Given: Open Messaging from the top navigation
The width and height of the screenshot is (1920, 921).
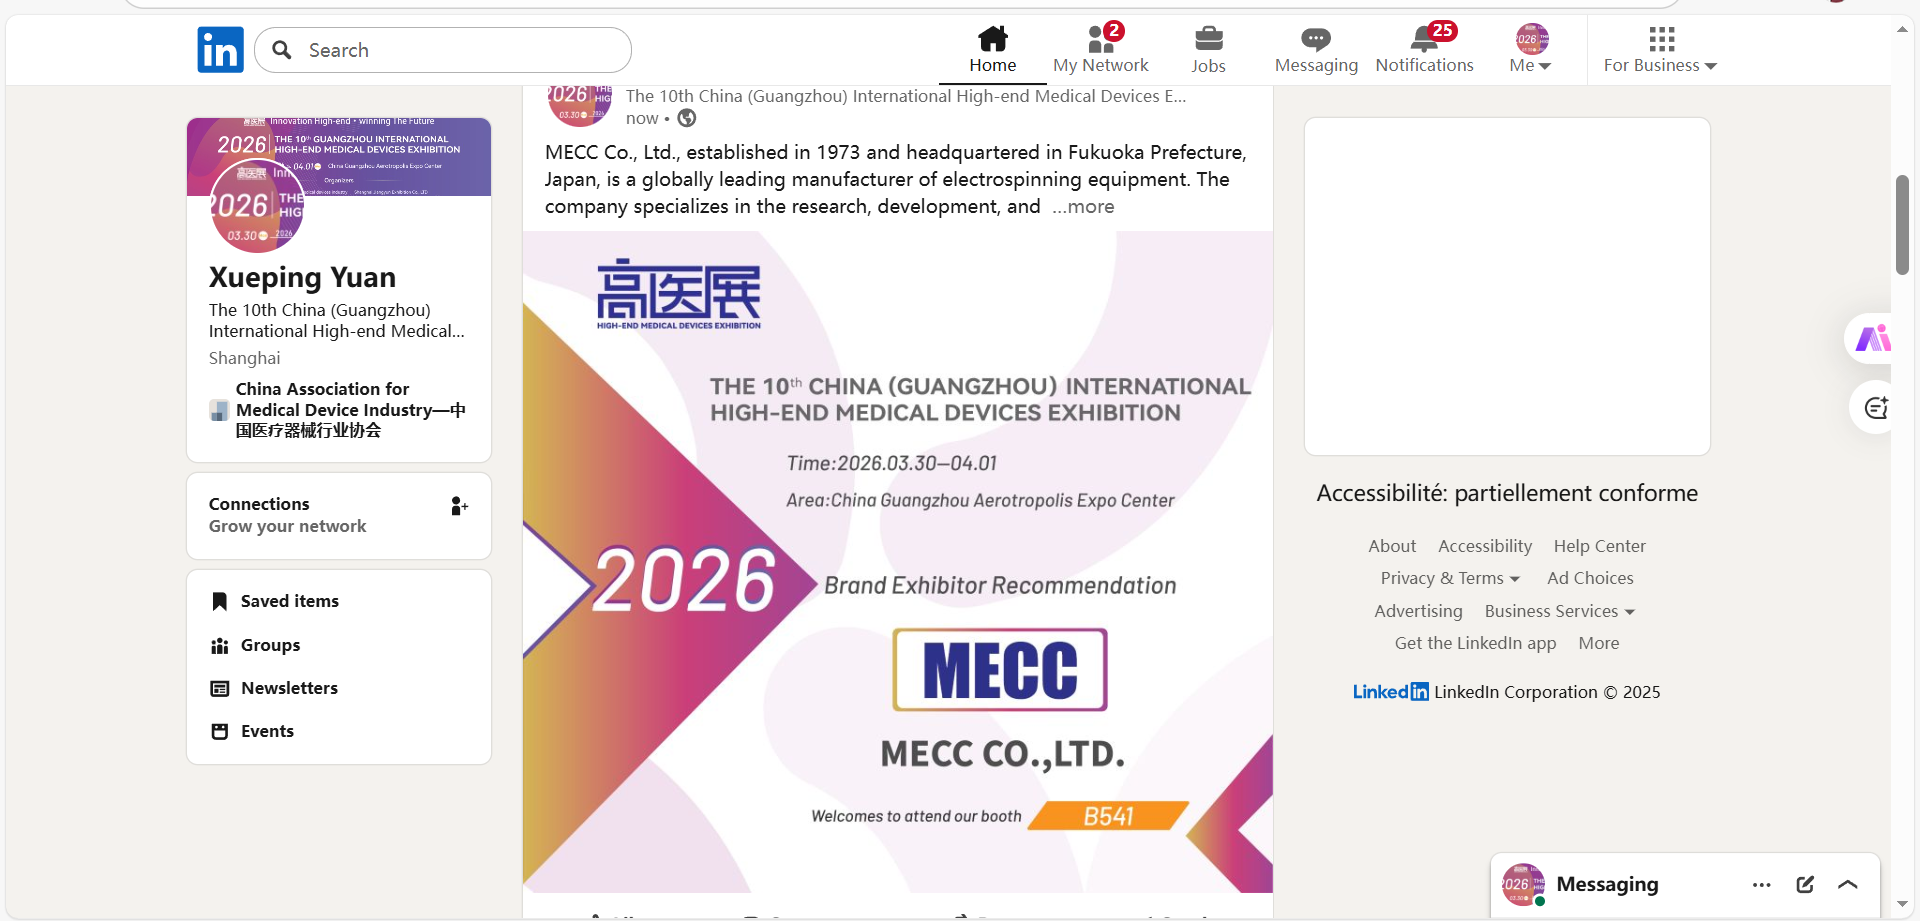Looking at the screenshot, I should click(1315, 50).
